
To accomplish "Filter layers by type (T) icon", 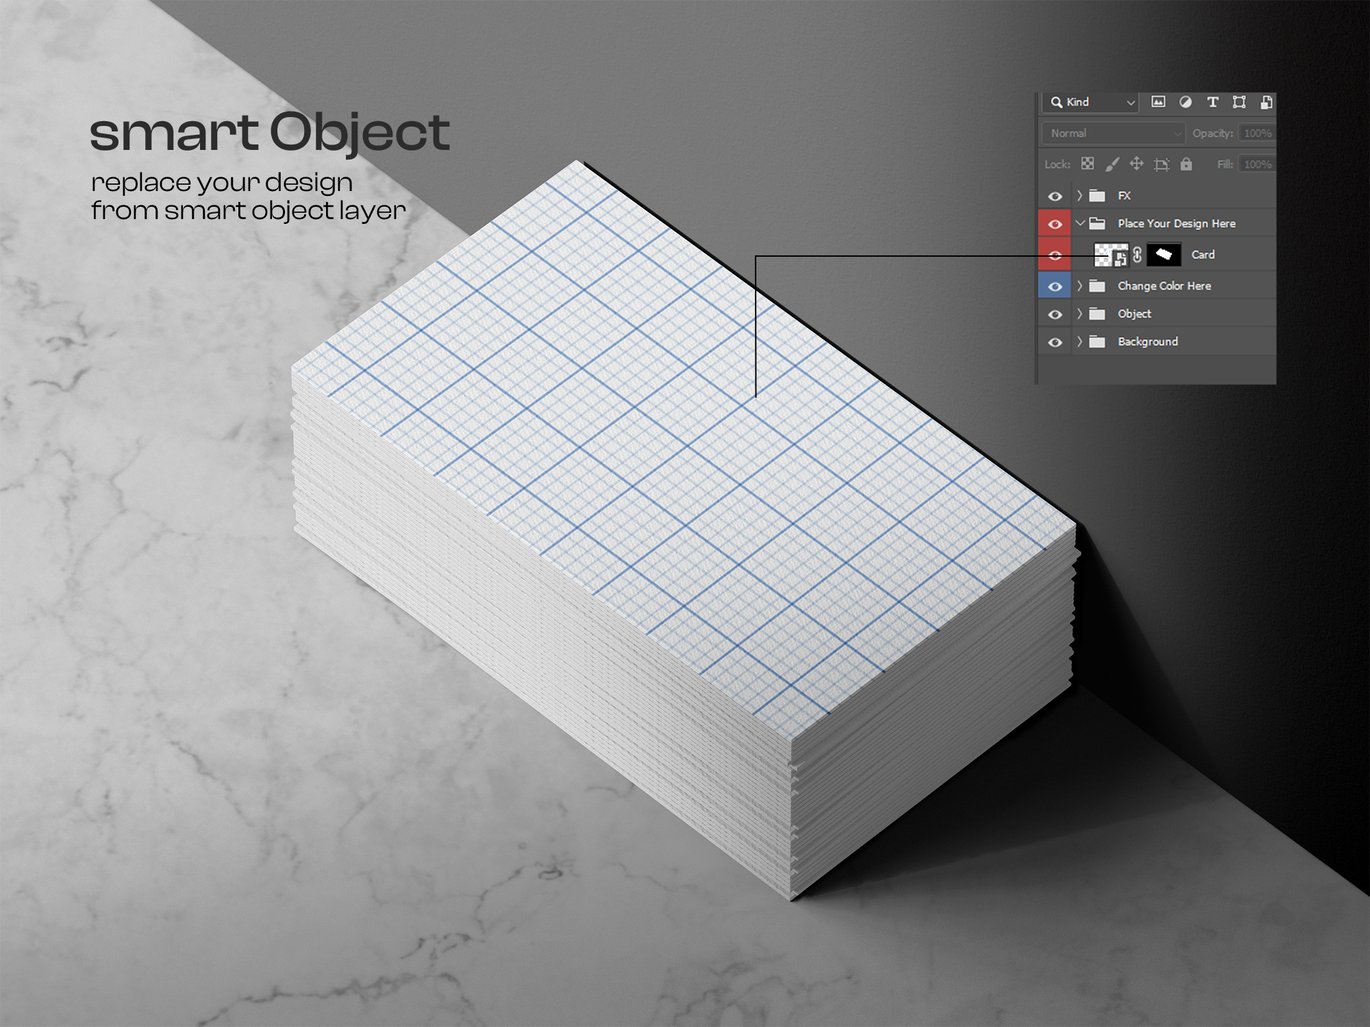I will 1212,102.
